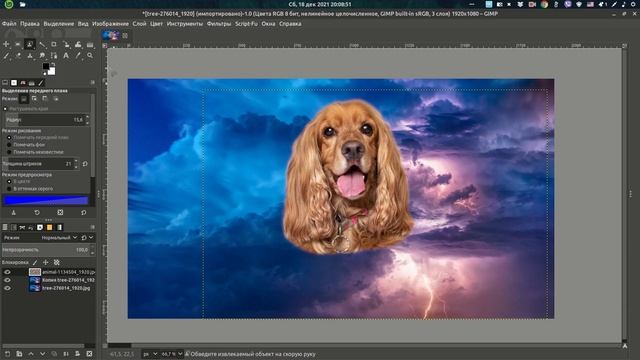The image size is (640, 360).
Task: Toggle lock position (cross) icon
Action: [45, 262]
